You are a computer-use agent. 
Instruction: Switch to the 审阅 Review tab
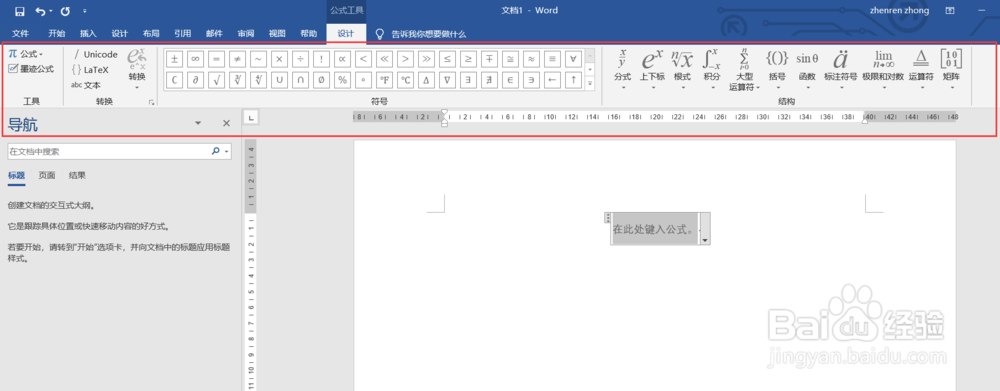point(246,34)
